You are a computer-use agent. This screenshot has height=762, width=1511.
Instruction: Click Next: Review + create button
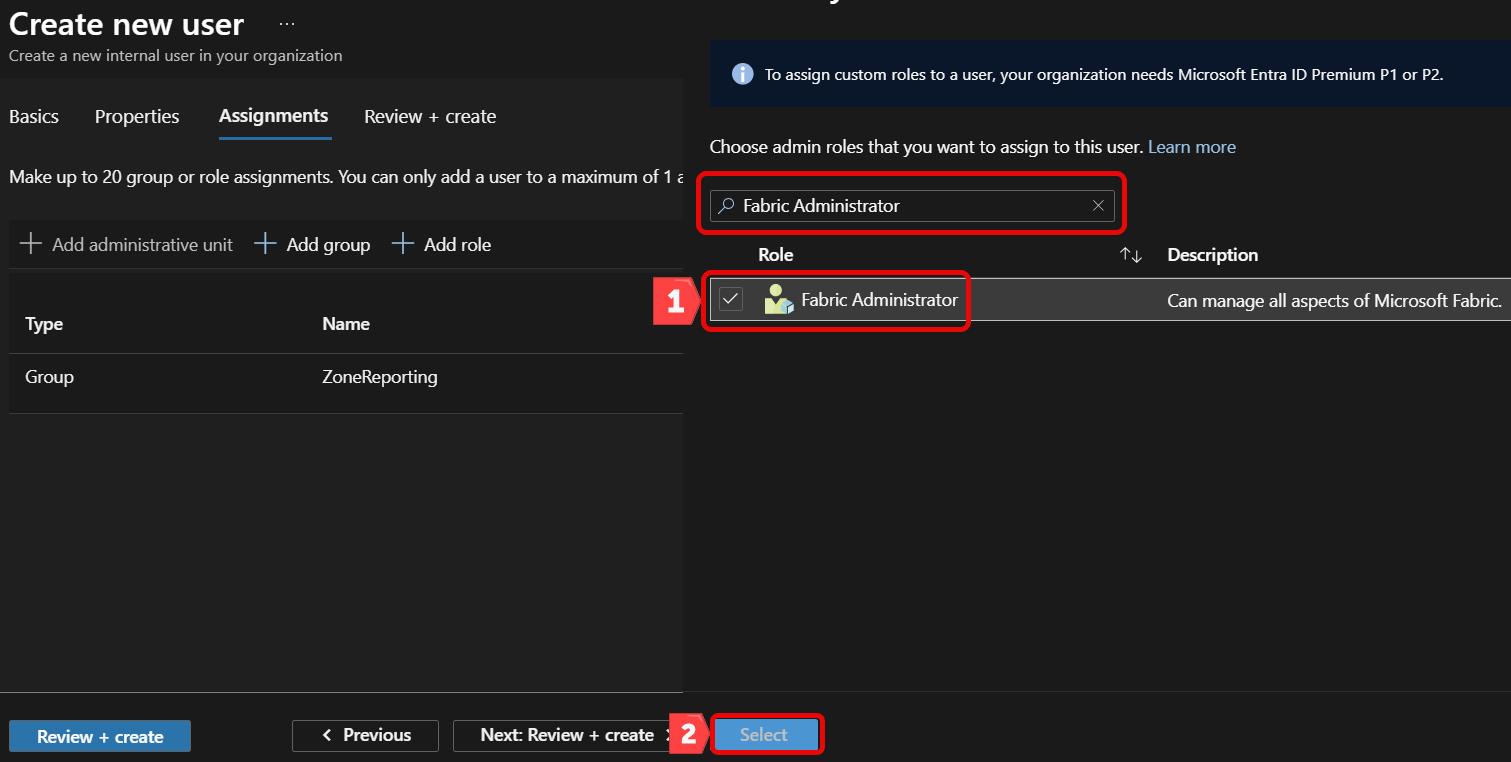pos(567,735)
